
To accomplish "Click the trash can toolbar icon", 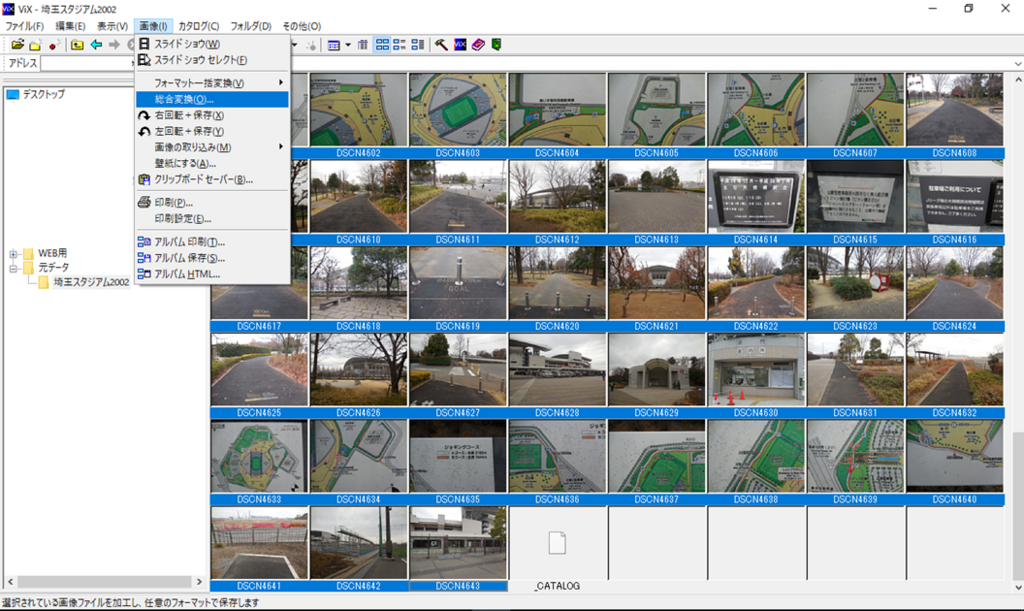I will (x=362, y=45).
